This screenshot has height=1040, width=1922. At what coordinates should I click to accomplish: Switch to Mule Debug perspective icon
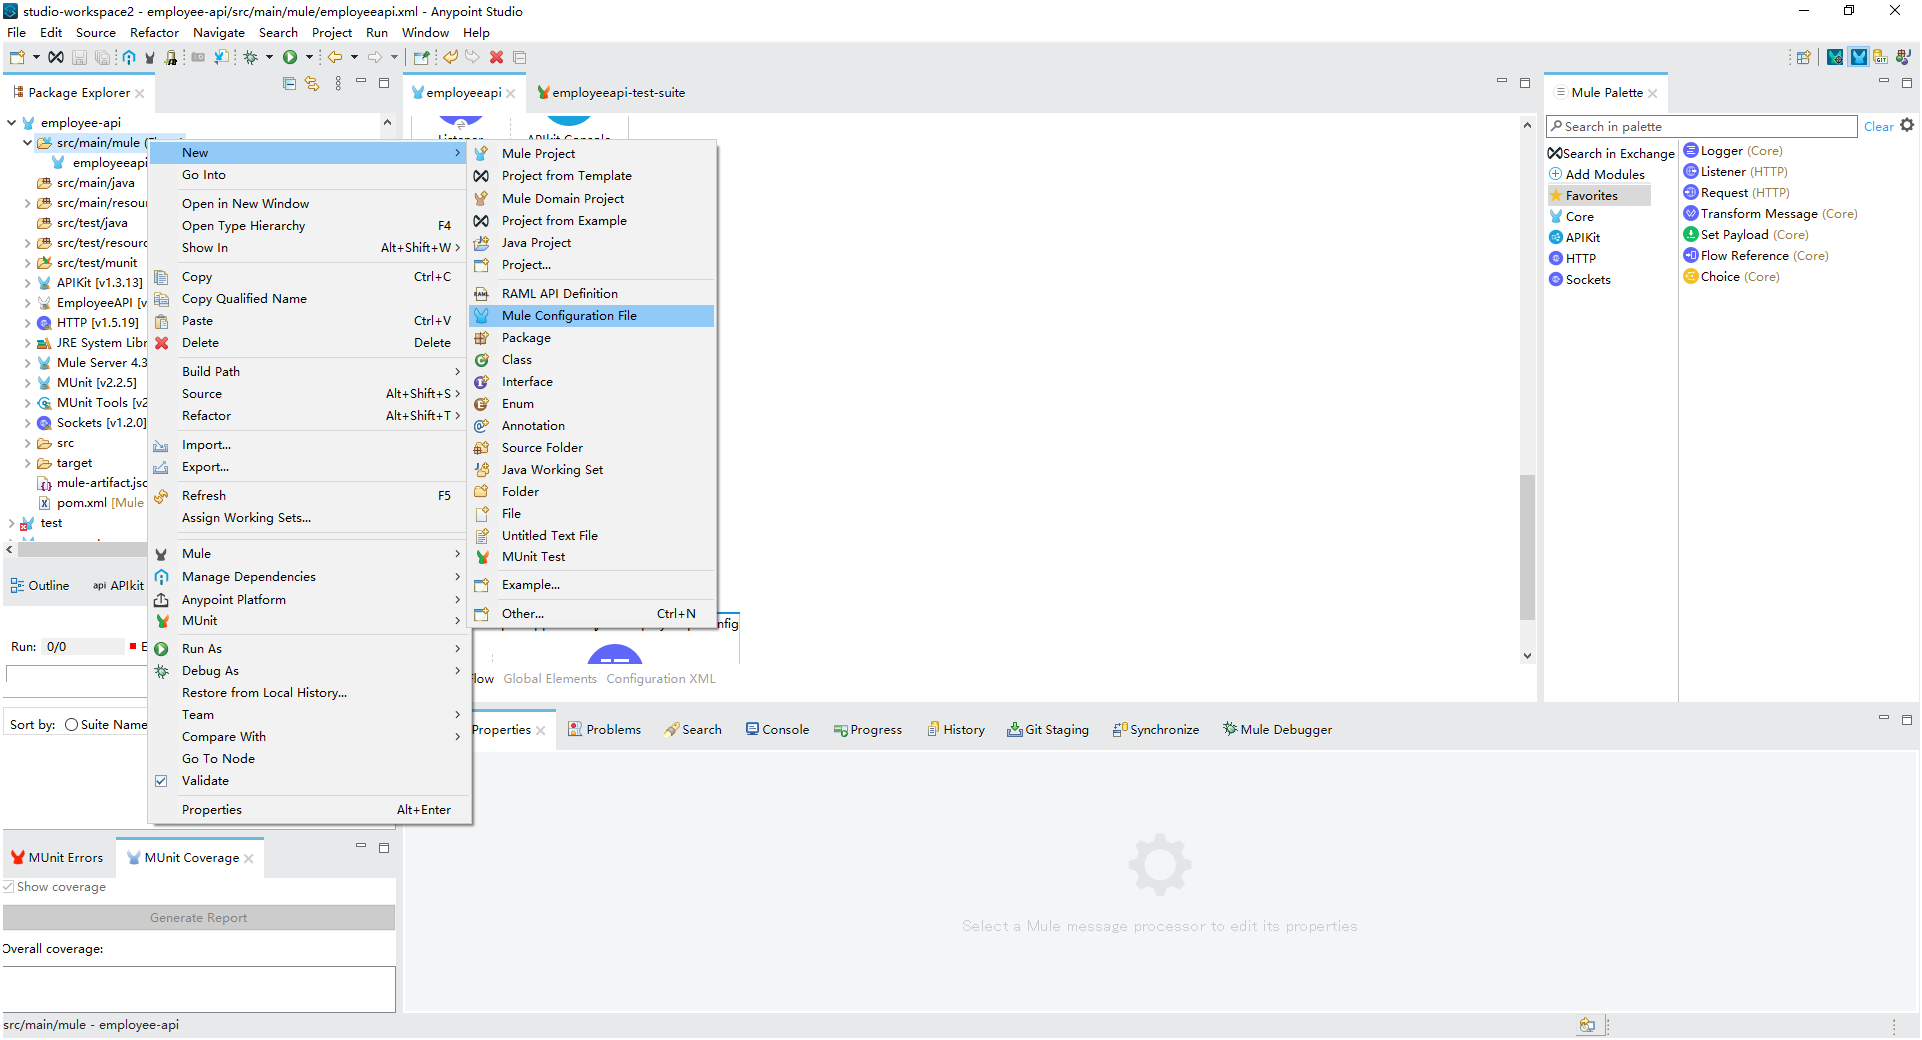pos(1835,58)
